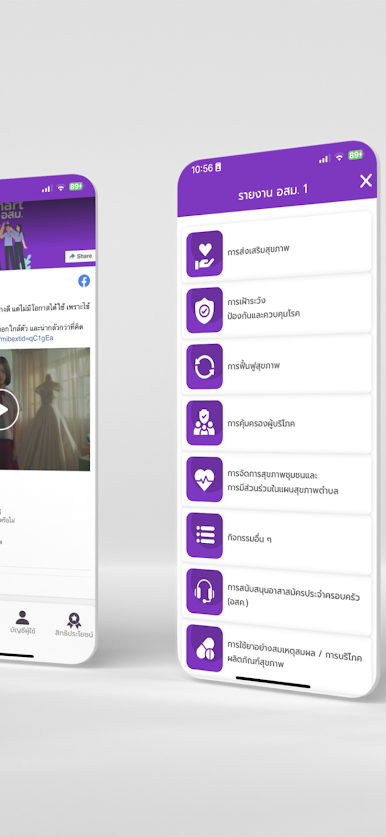Open the mibextid link in the post

tap(27, 338)
